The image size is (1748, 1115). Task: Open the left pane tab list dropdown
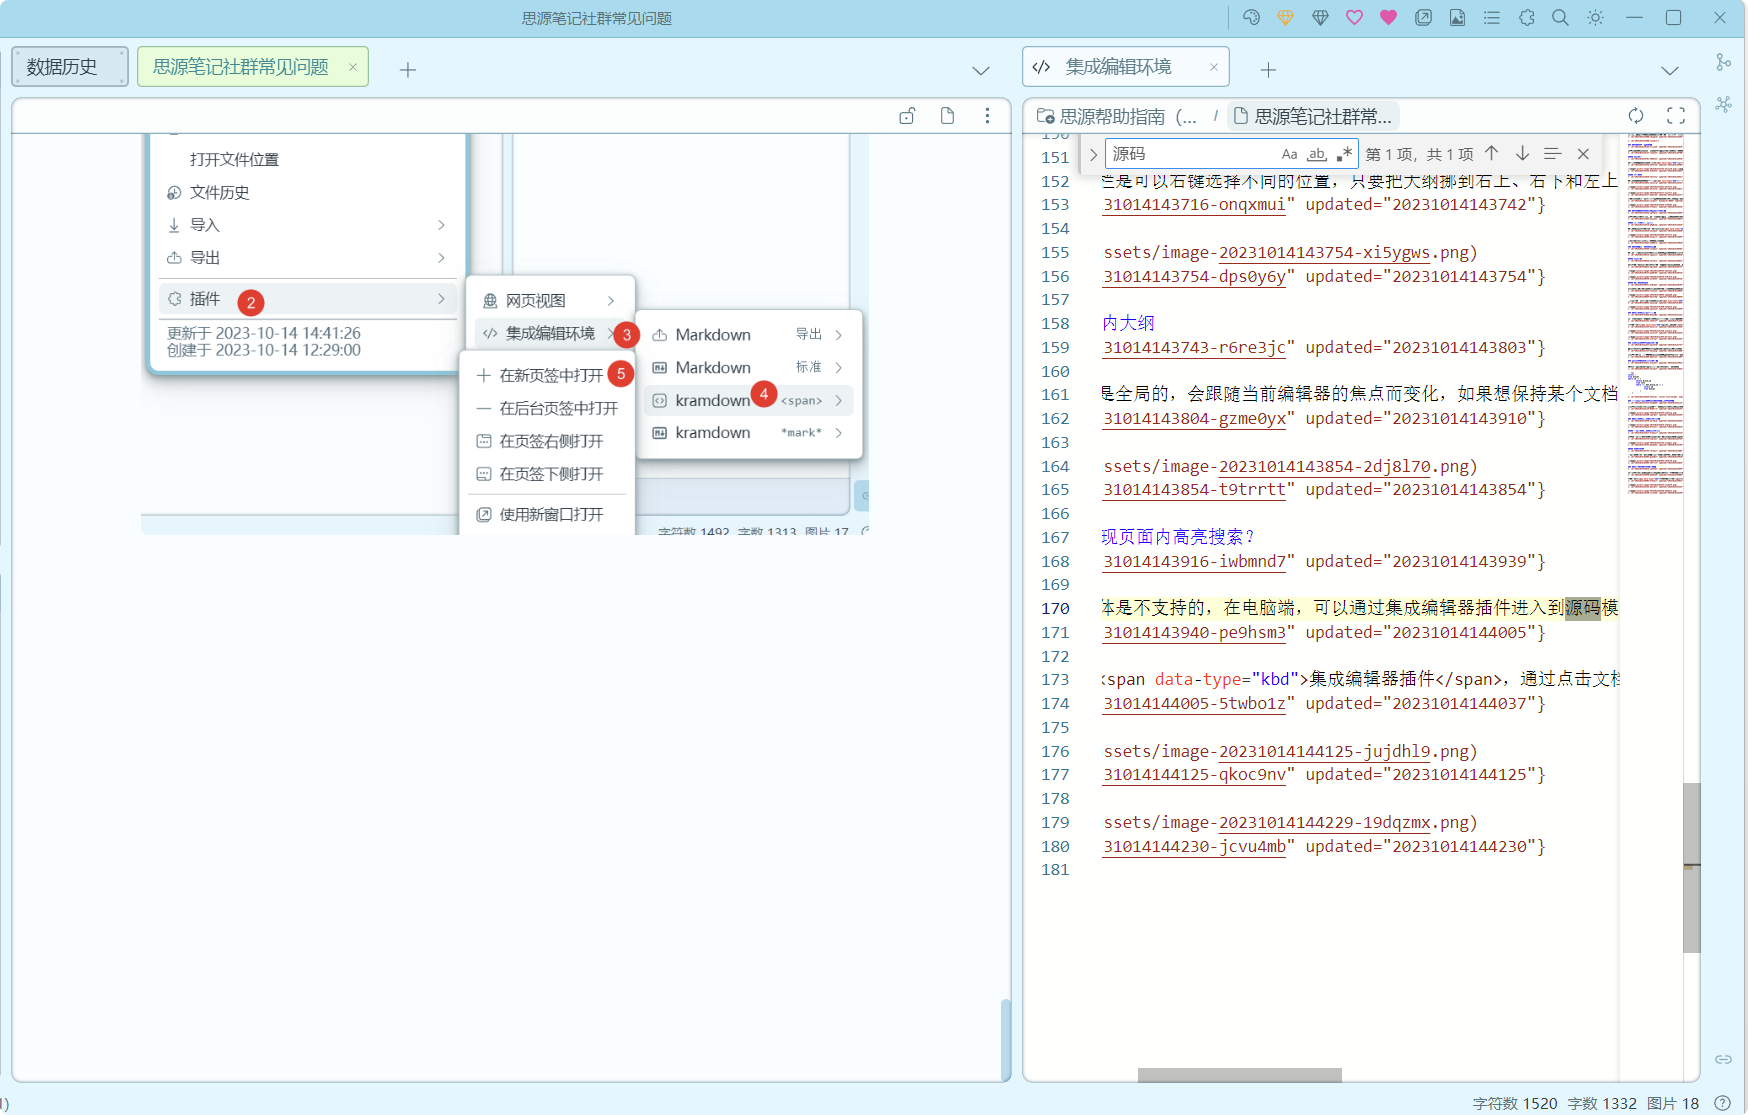click(x=981, y=70)
